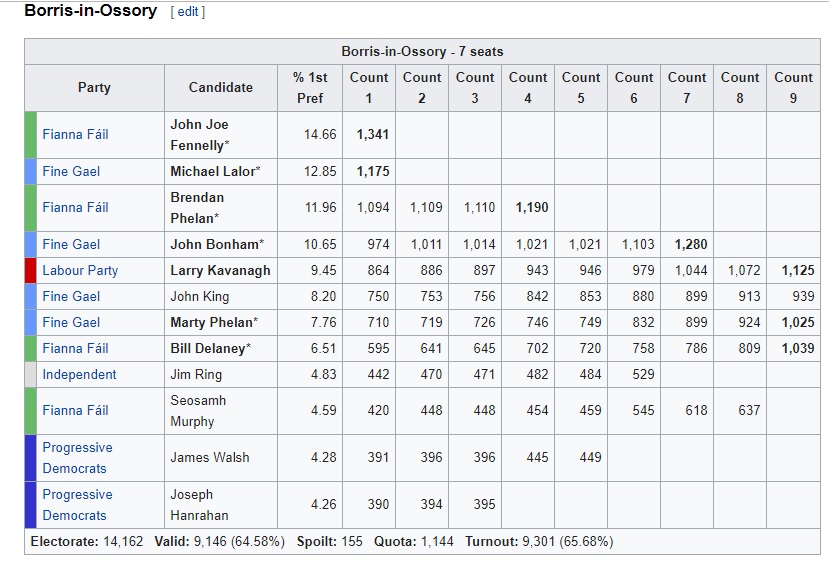Click candidate name Michael Lalor
Screen dimensions: 829x565
(215, 172)
